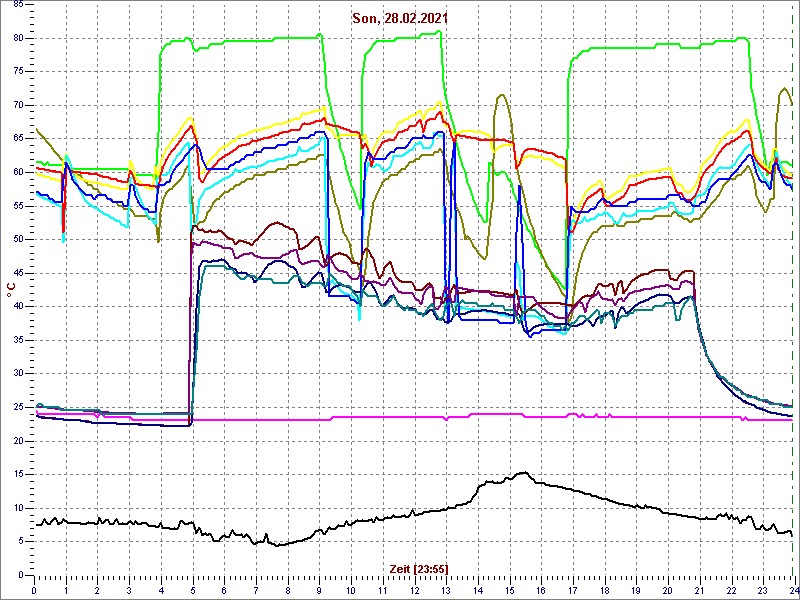
Task: Click hour label 6 on time axis
Action: pyautogui.click(x=224, y=589)
